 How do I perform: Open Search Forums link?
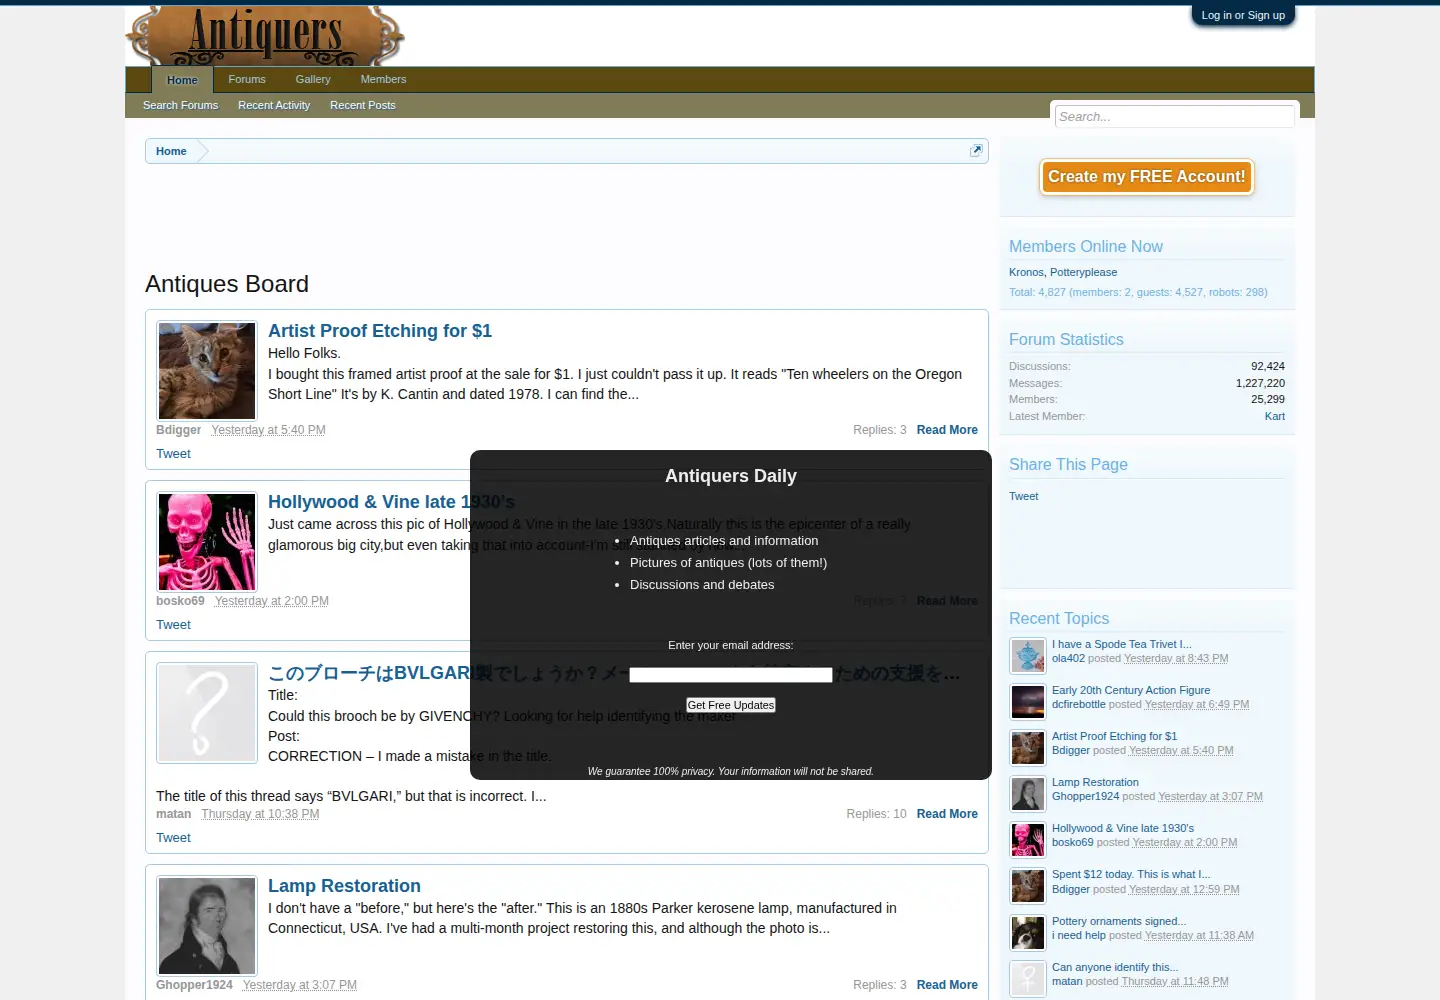coord(180,105)
